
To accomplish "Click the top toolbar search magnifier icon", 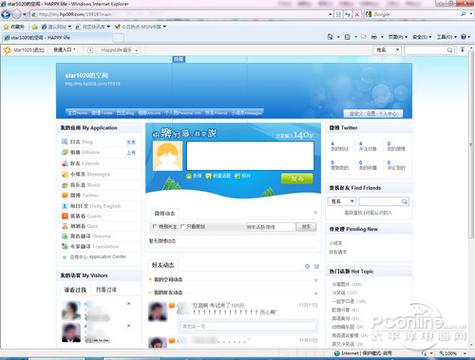I will [x=450, y=50].
